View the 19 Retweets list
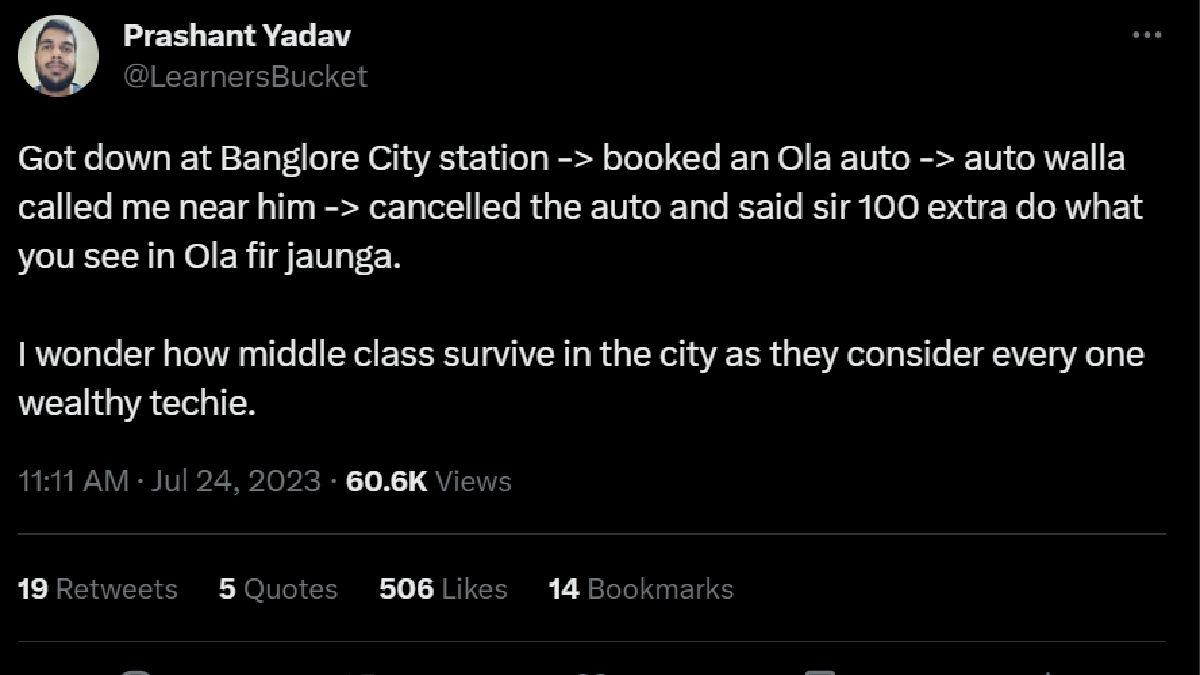This screenshot has height=675, width=1200. (98, 589)
